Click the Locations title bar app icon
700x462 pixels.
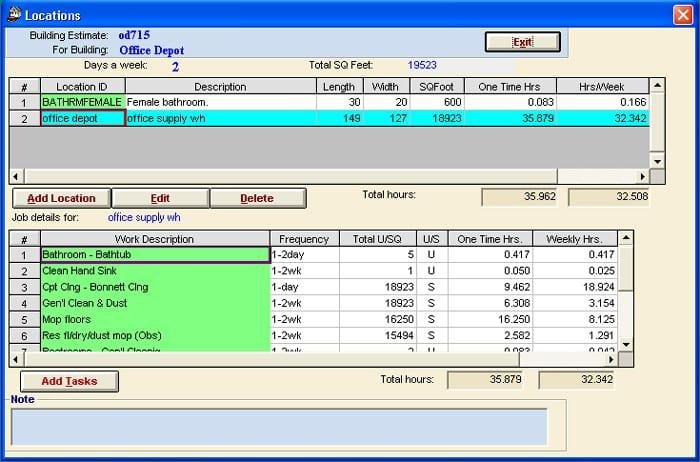tap(14, 14)
